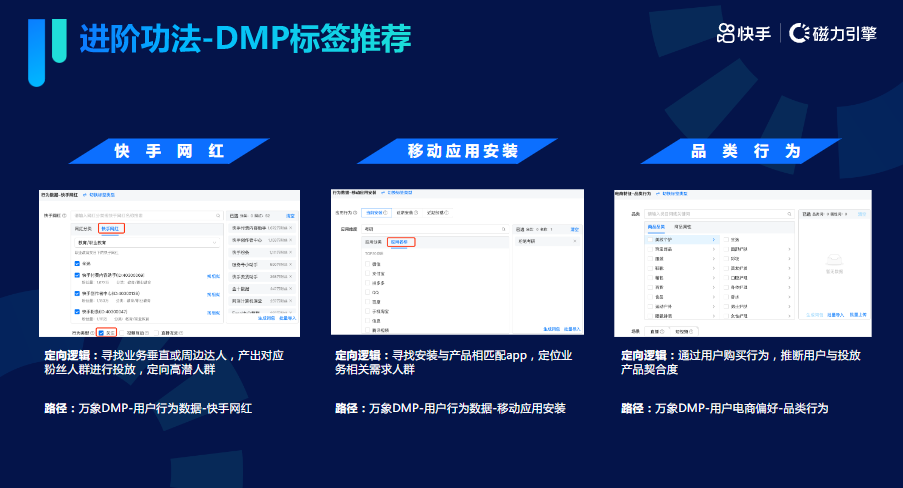The width and height of the screenshot is (903, 488).
Task: Check the 口腔护理 subcategory checkbox
Action: pyautogui.click(x=726, y=278)
